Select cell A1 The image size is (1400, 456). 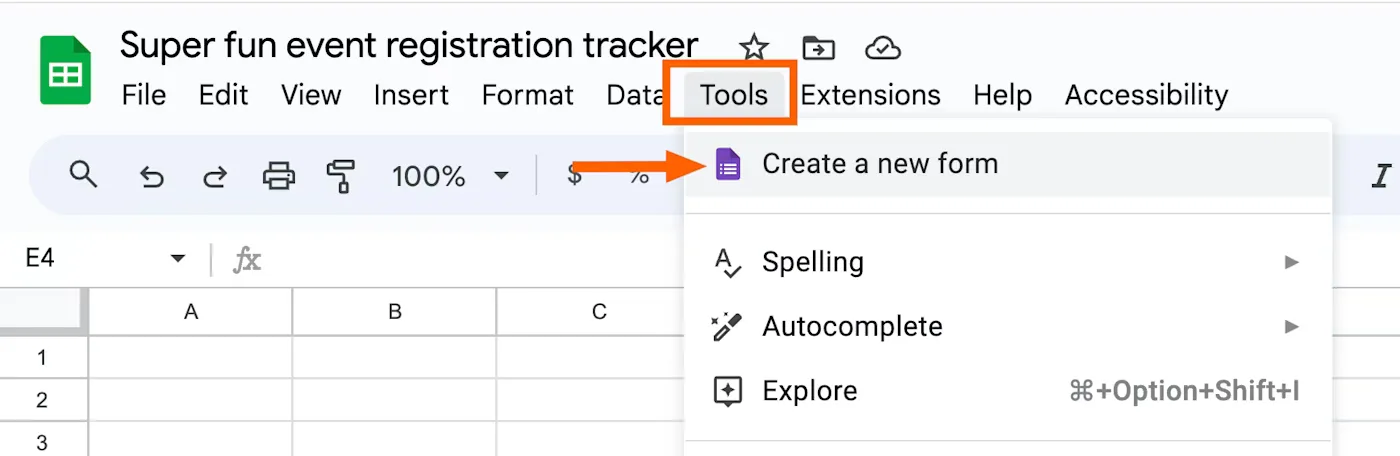tap(191, 357)
